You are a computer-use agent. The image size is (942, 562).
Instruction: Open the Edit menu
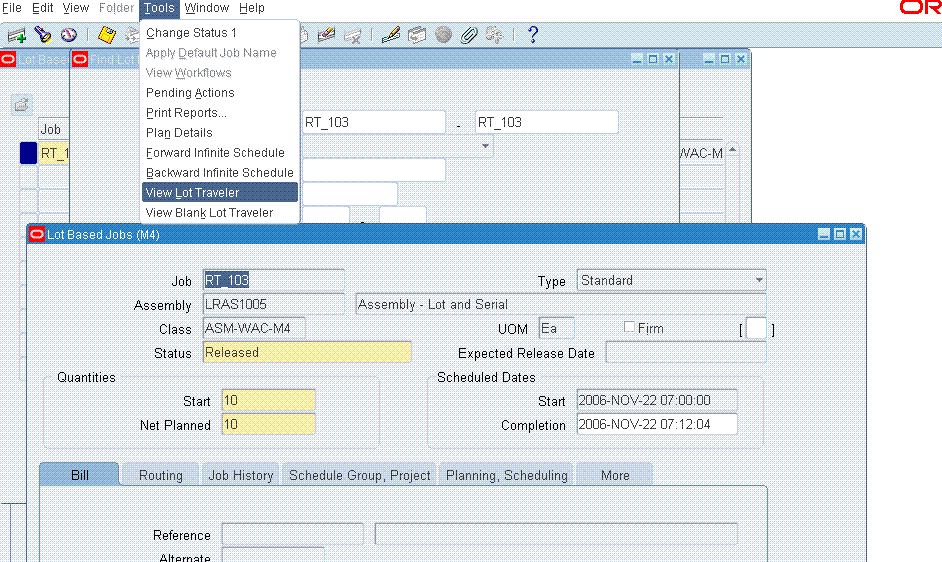coord(43,8)
